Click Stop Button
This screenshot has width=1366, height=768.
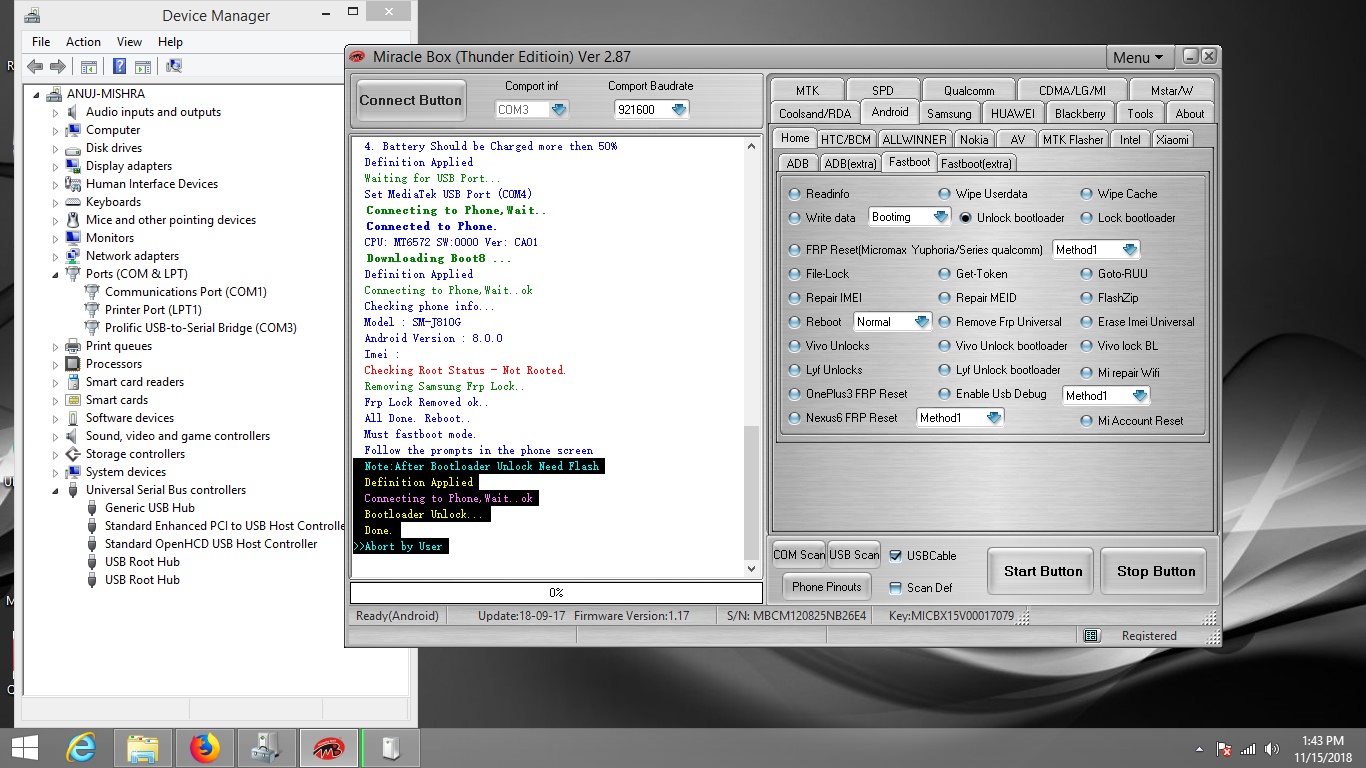pos(1156,572)
